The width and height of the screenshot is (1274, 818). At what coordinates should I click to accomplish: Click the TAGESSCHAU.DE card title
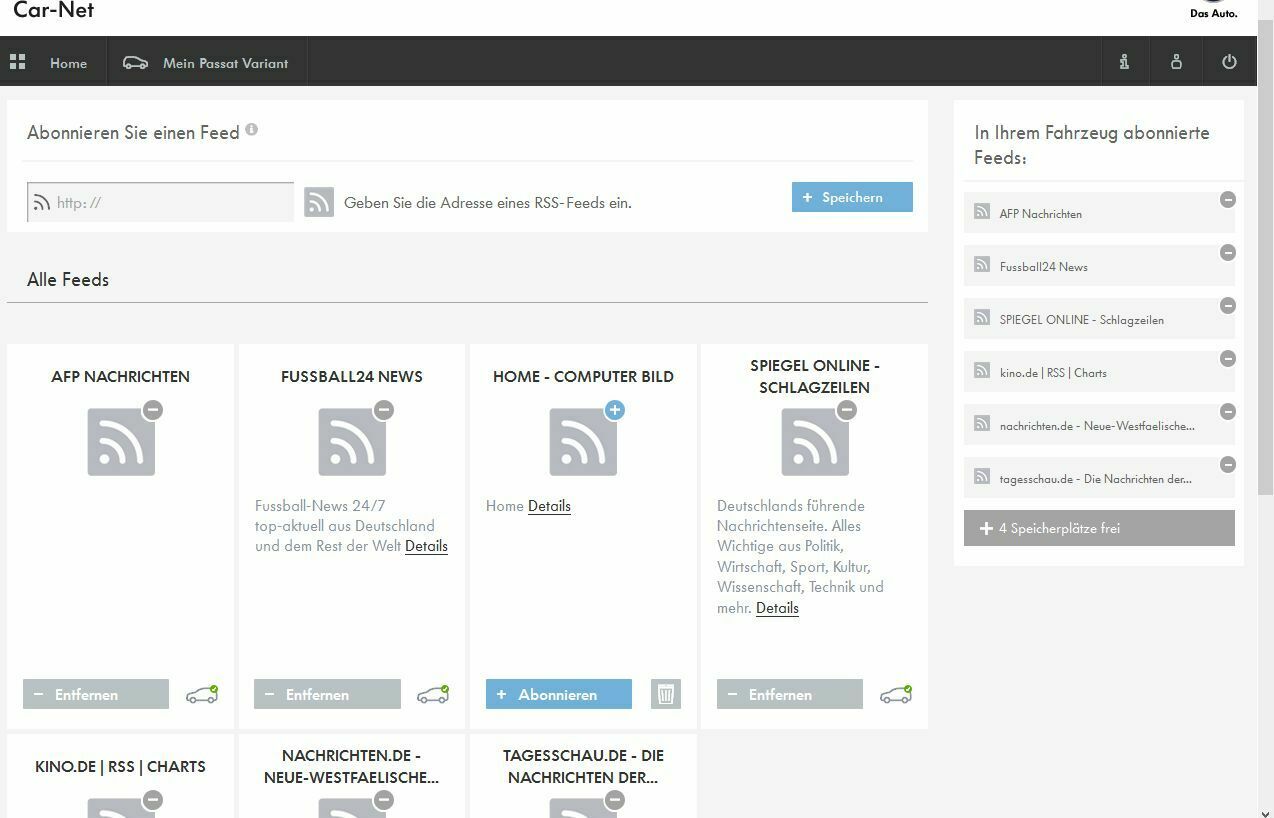click(x=583, y=766)
